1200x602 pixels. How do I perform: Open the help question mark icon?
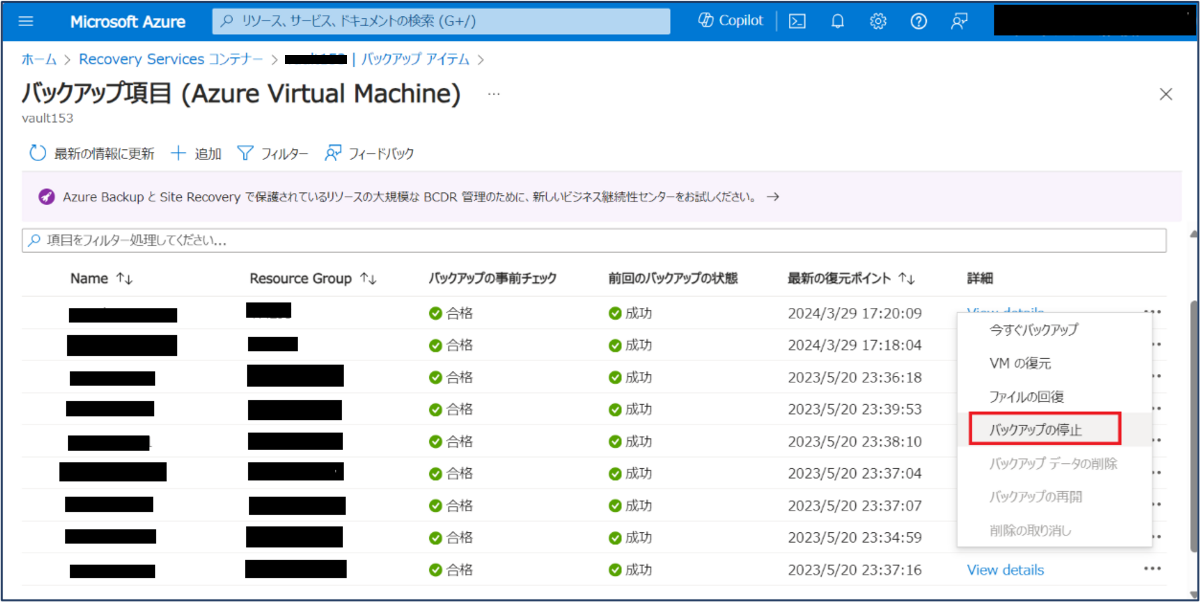point(919,21)
